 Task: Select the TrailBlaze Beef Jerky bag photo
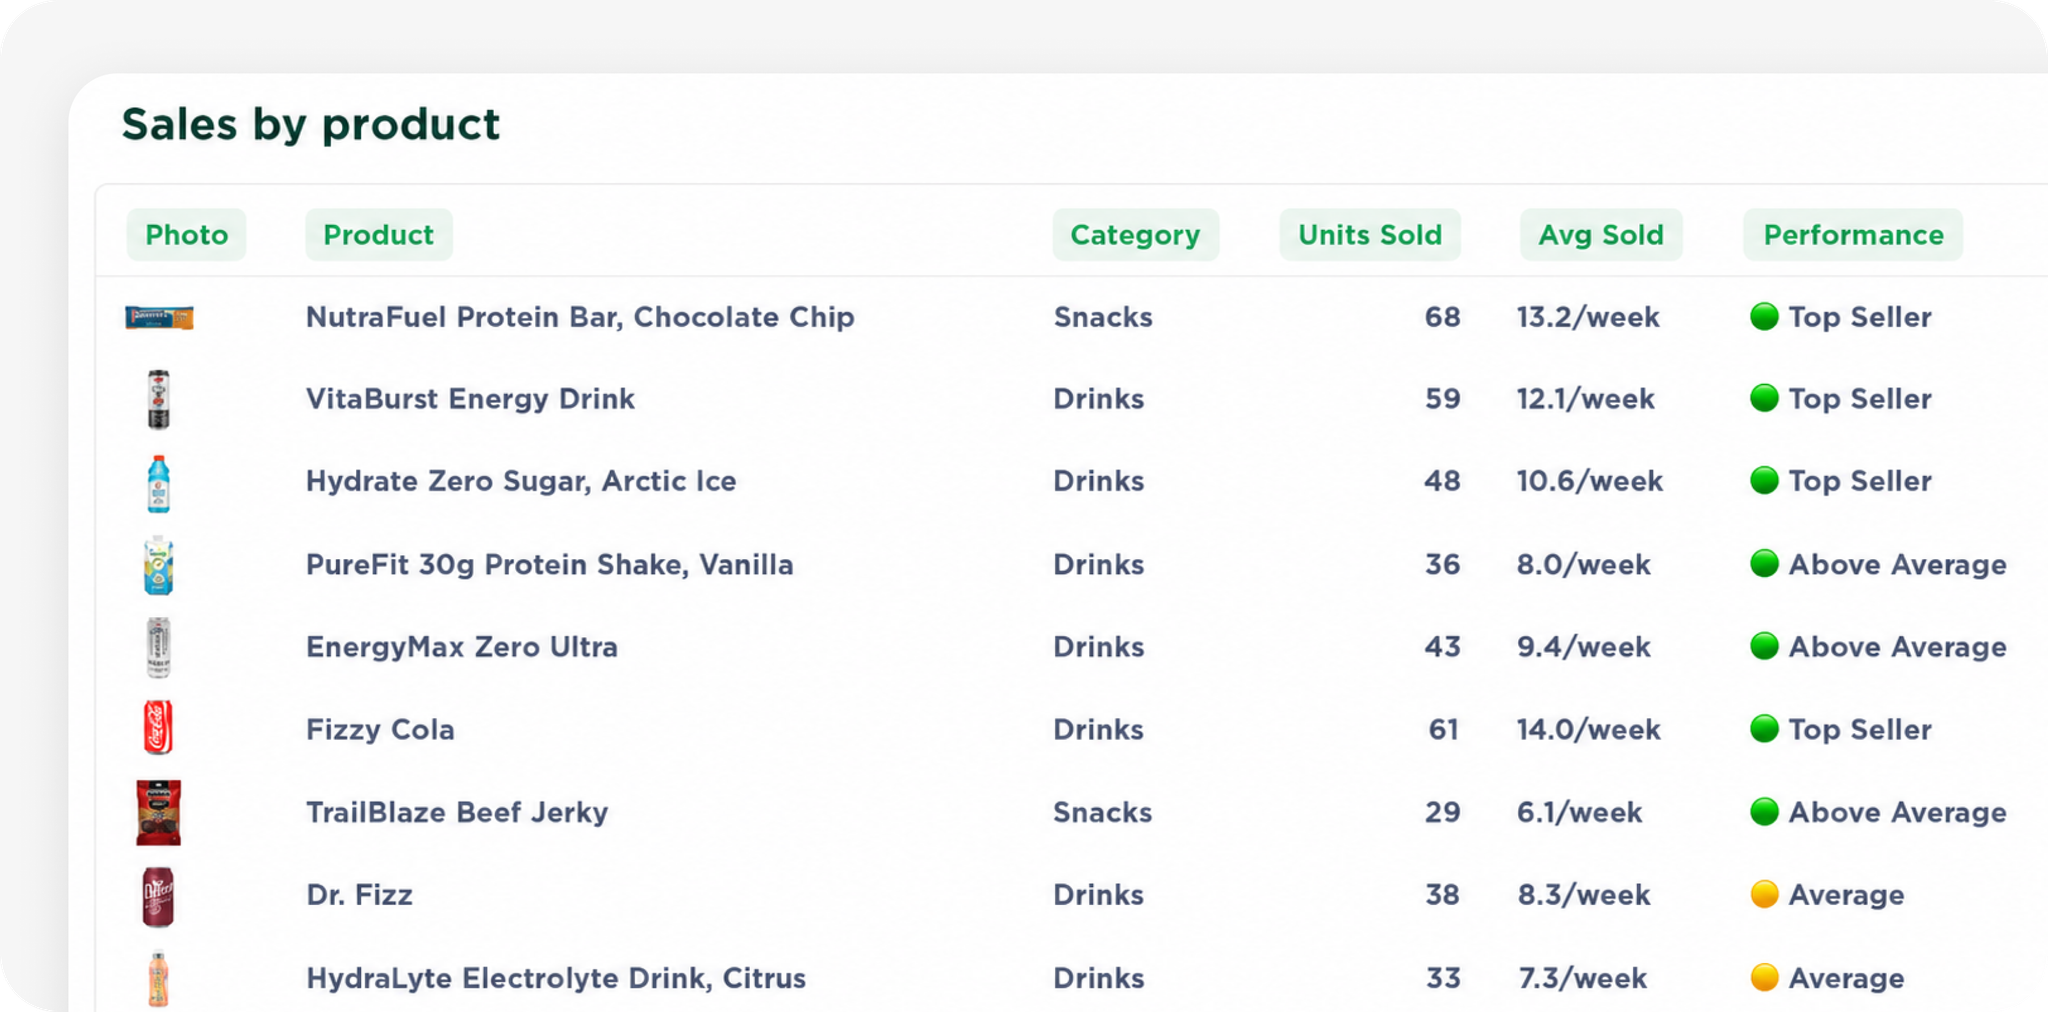[158, 813]
